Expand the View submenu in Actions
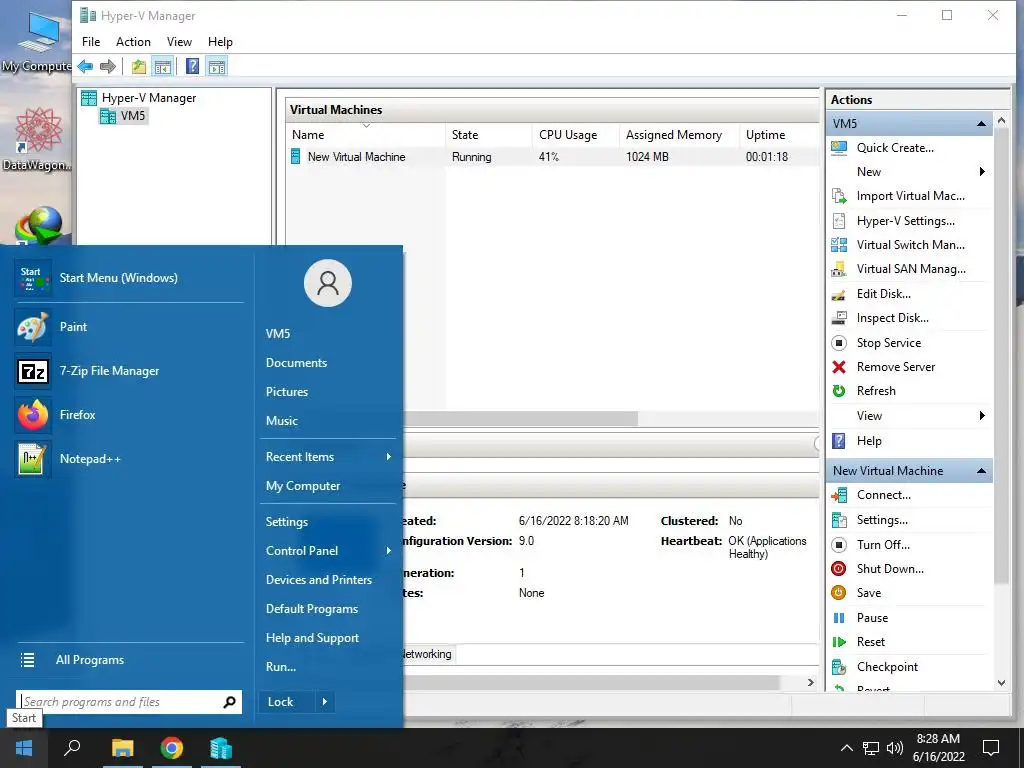This screenshot has width=1024, height=768. point(982,416)
